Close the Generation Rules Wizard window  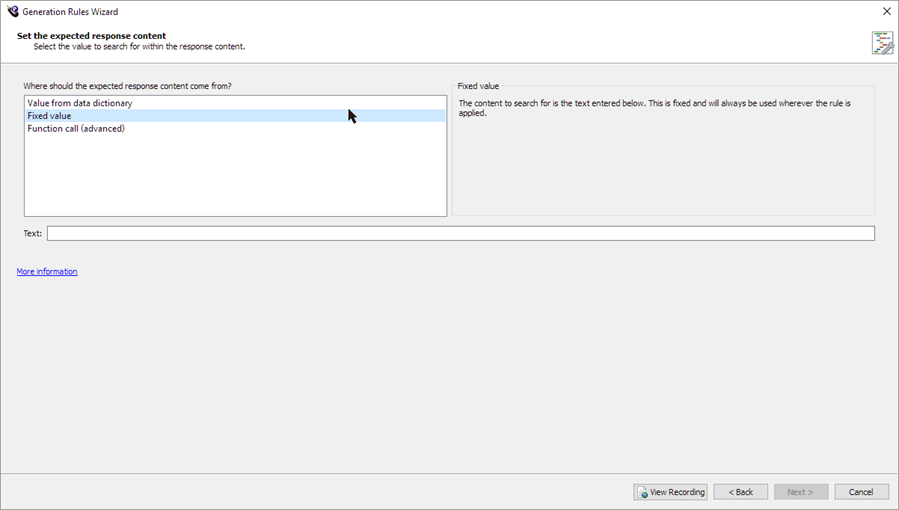click(886, 11)
